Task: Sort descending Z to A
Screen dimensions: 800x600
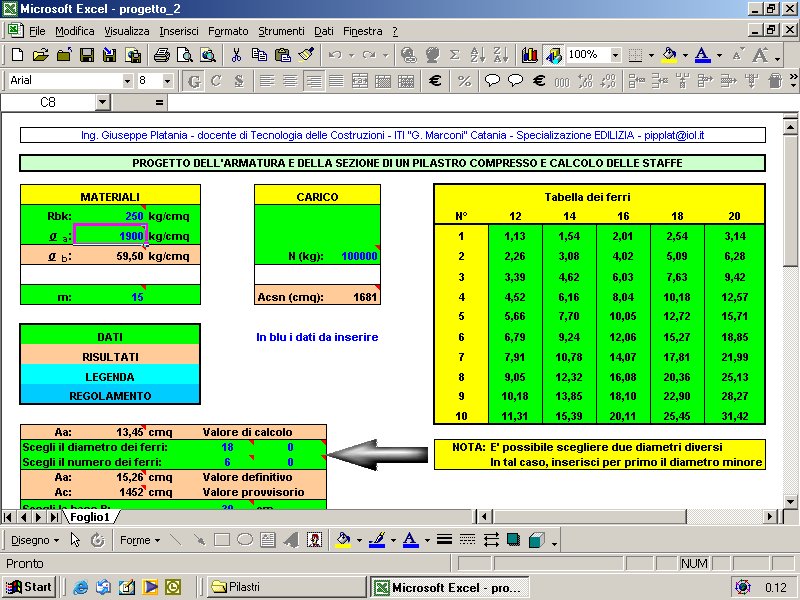Action: (501, 55)
